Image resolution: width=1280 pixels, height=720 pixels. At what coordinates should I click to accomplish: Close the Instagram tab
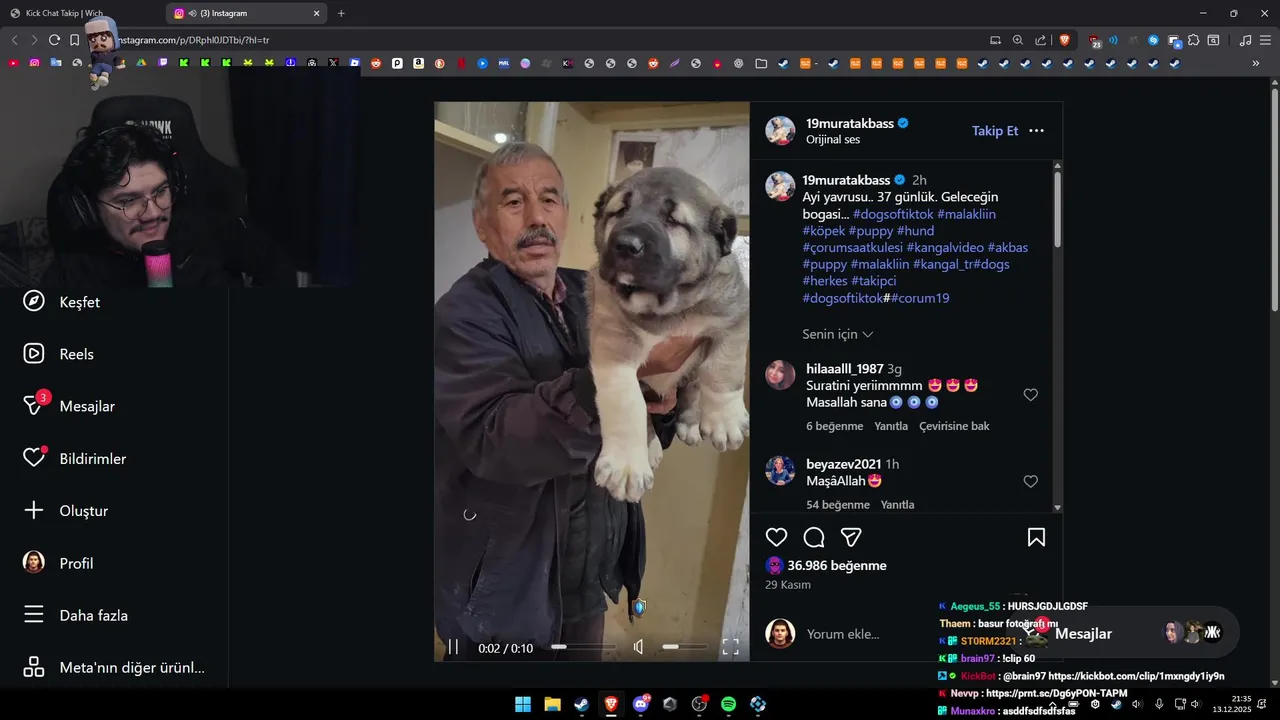point(317,13)
